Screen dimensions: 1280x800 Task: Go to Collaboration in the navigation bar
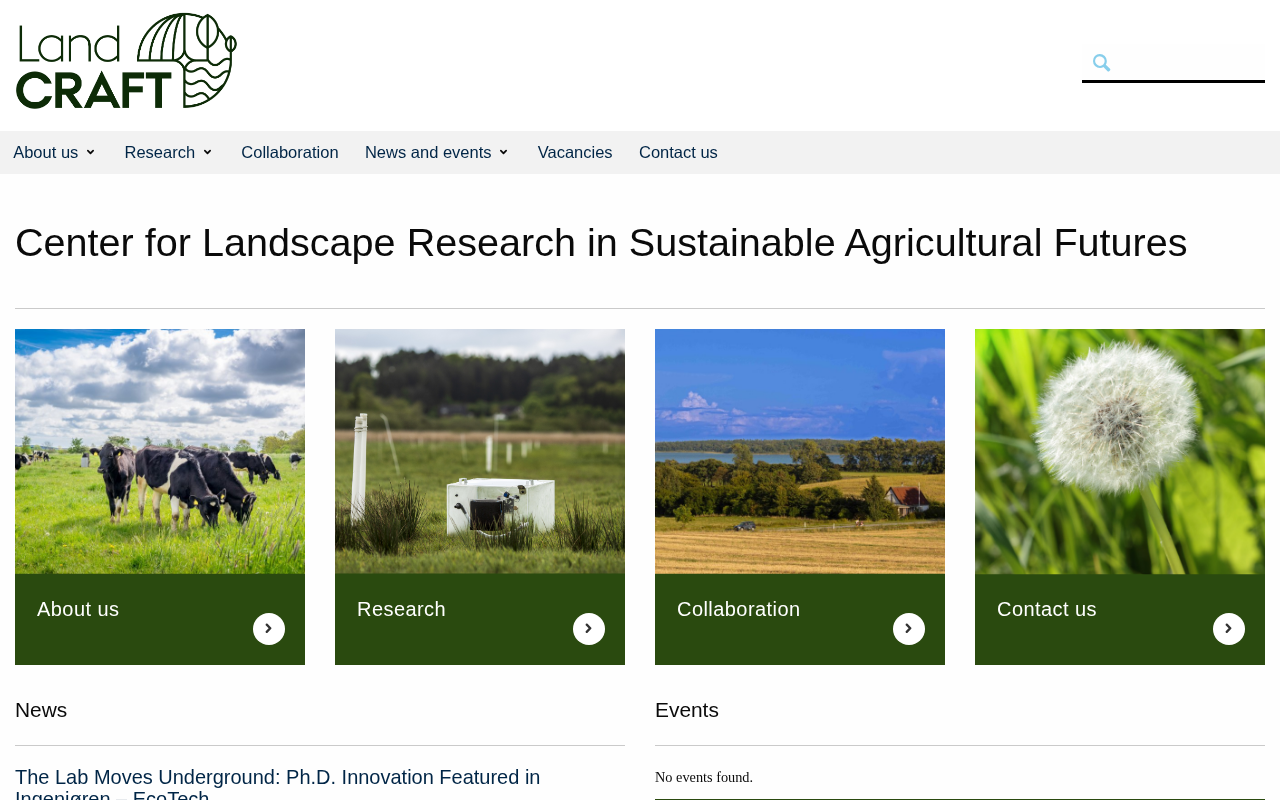290,152
